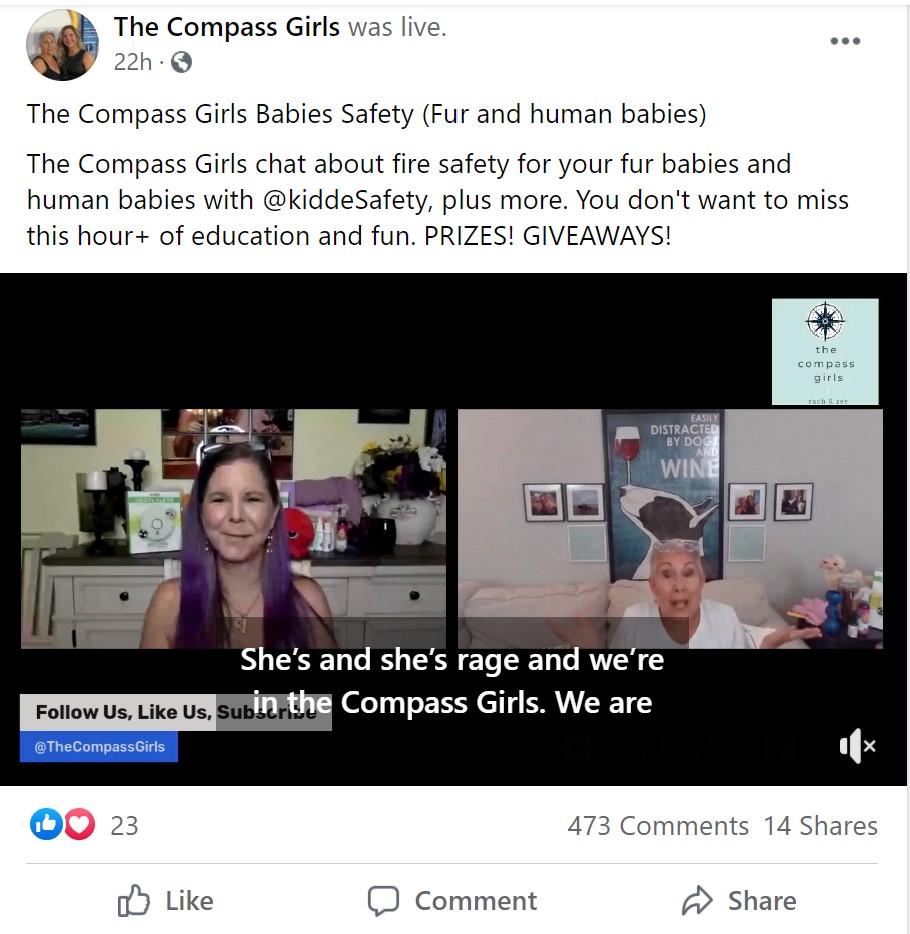This screenshot has width=910, height=934.
Task: Play the video by clicking left host feed
Action: point(233,528)
